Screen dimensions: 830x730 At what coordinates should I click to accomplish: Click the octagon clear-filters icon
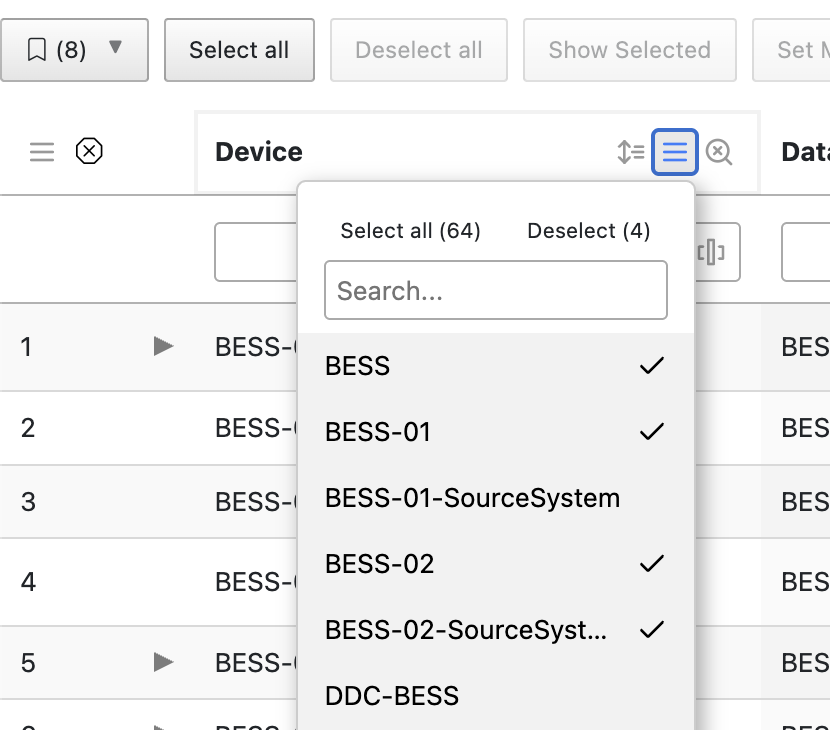pyautogui.click(x=90, y=152)
